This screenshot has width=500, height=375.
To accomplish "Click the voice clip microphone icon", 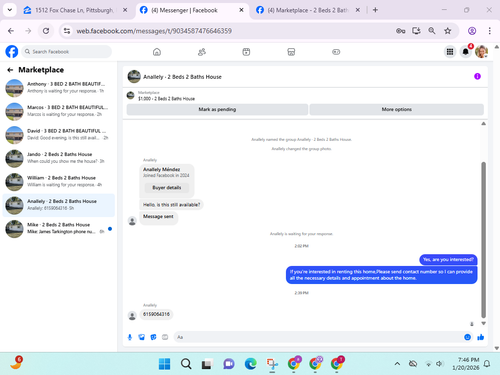I will coord(130,337).
